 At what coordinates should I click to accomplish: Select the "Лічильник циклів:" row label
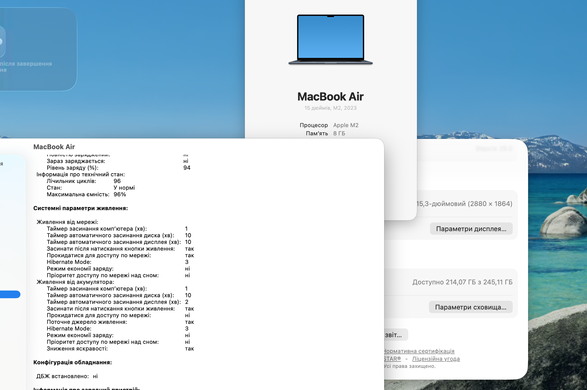71,181
